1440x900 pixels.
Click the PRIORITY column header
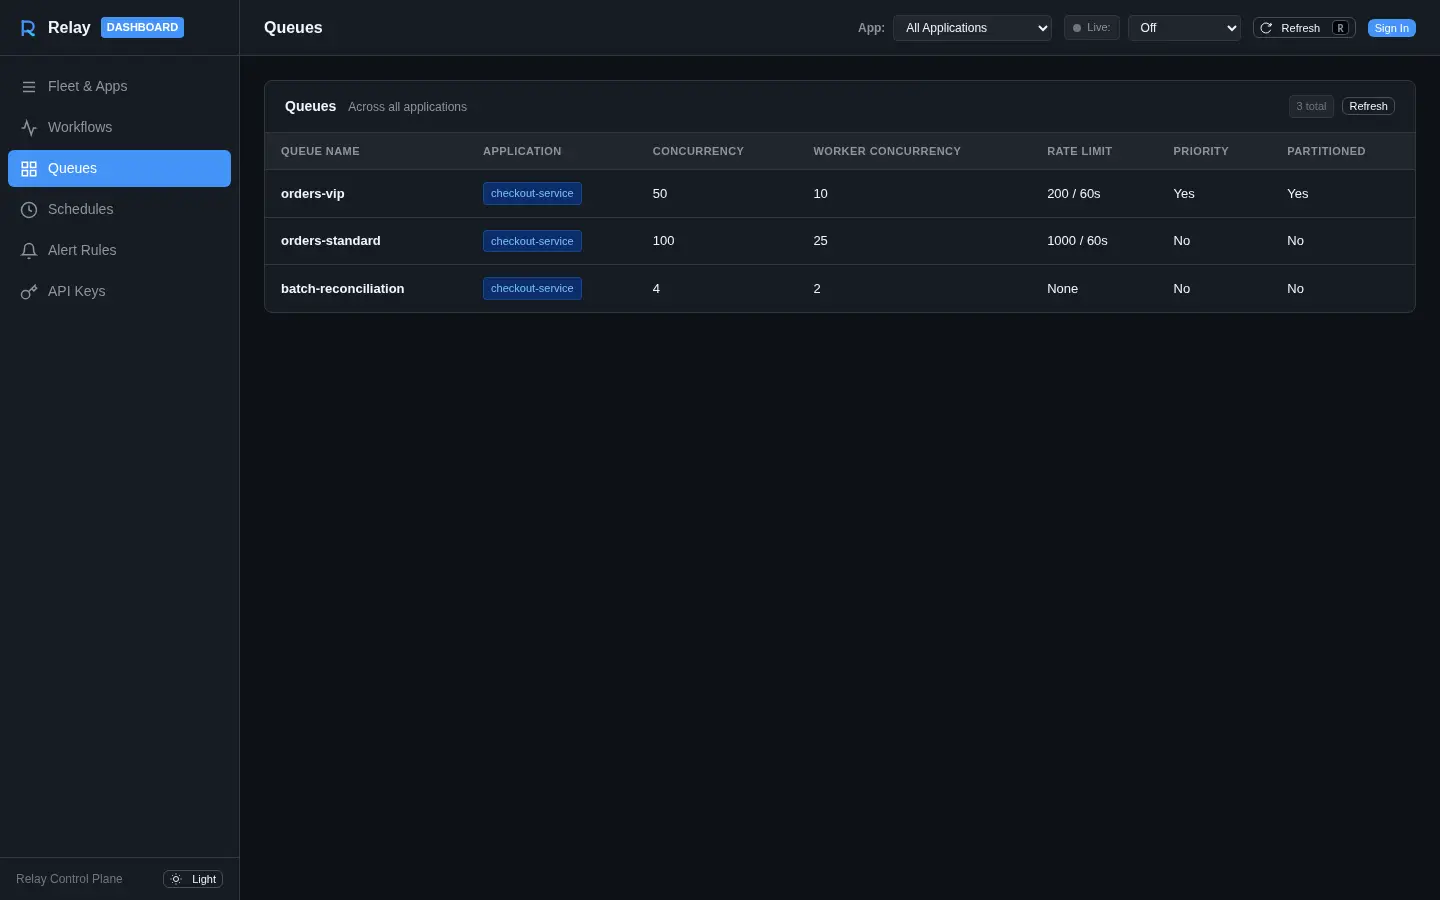point(1201,151)
